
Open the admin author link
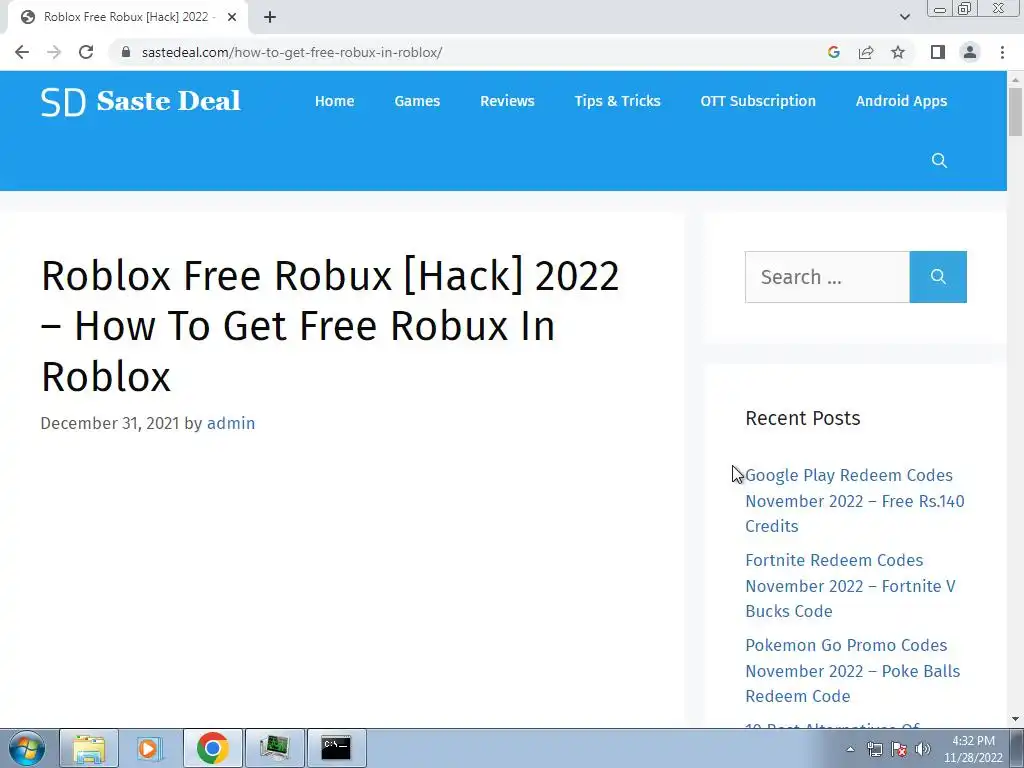pos(231,423)
